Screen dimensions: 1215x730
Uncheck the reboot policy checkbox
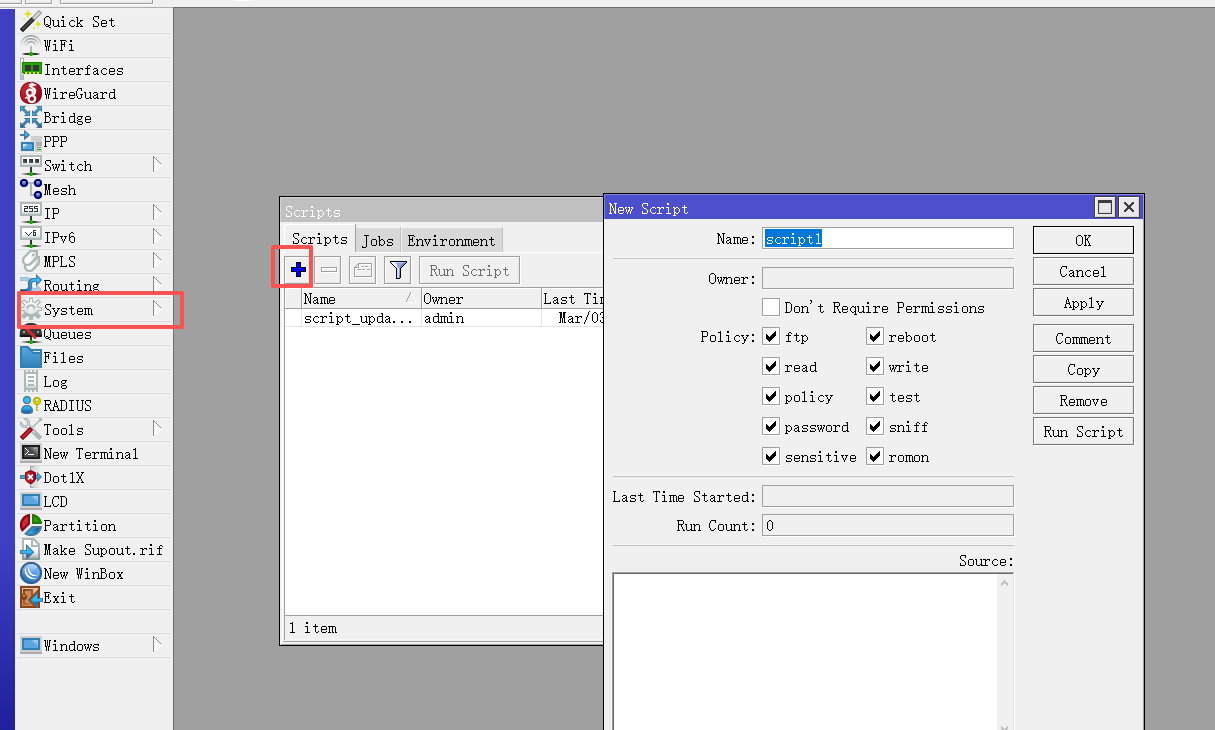pos(875,337)
